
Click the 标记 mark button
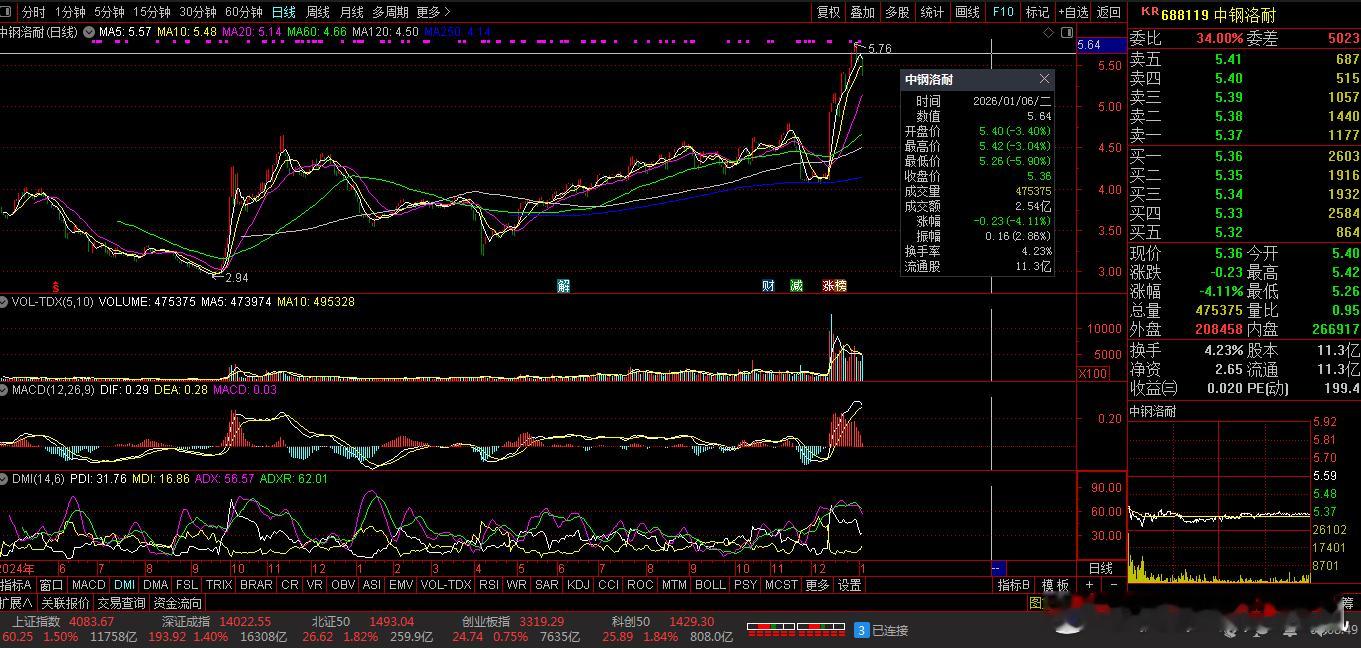[1038, 12]
